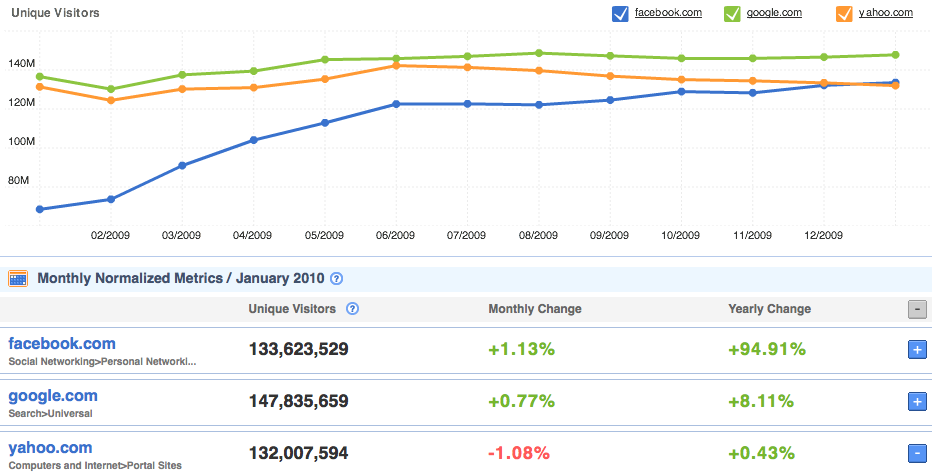
Task: Click the Yearly Change column header
Action: [770, 309]
